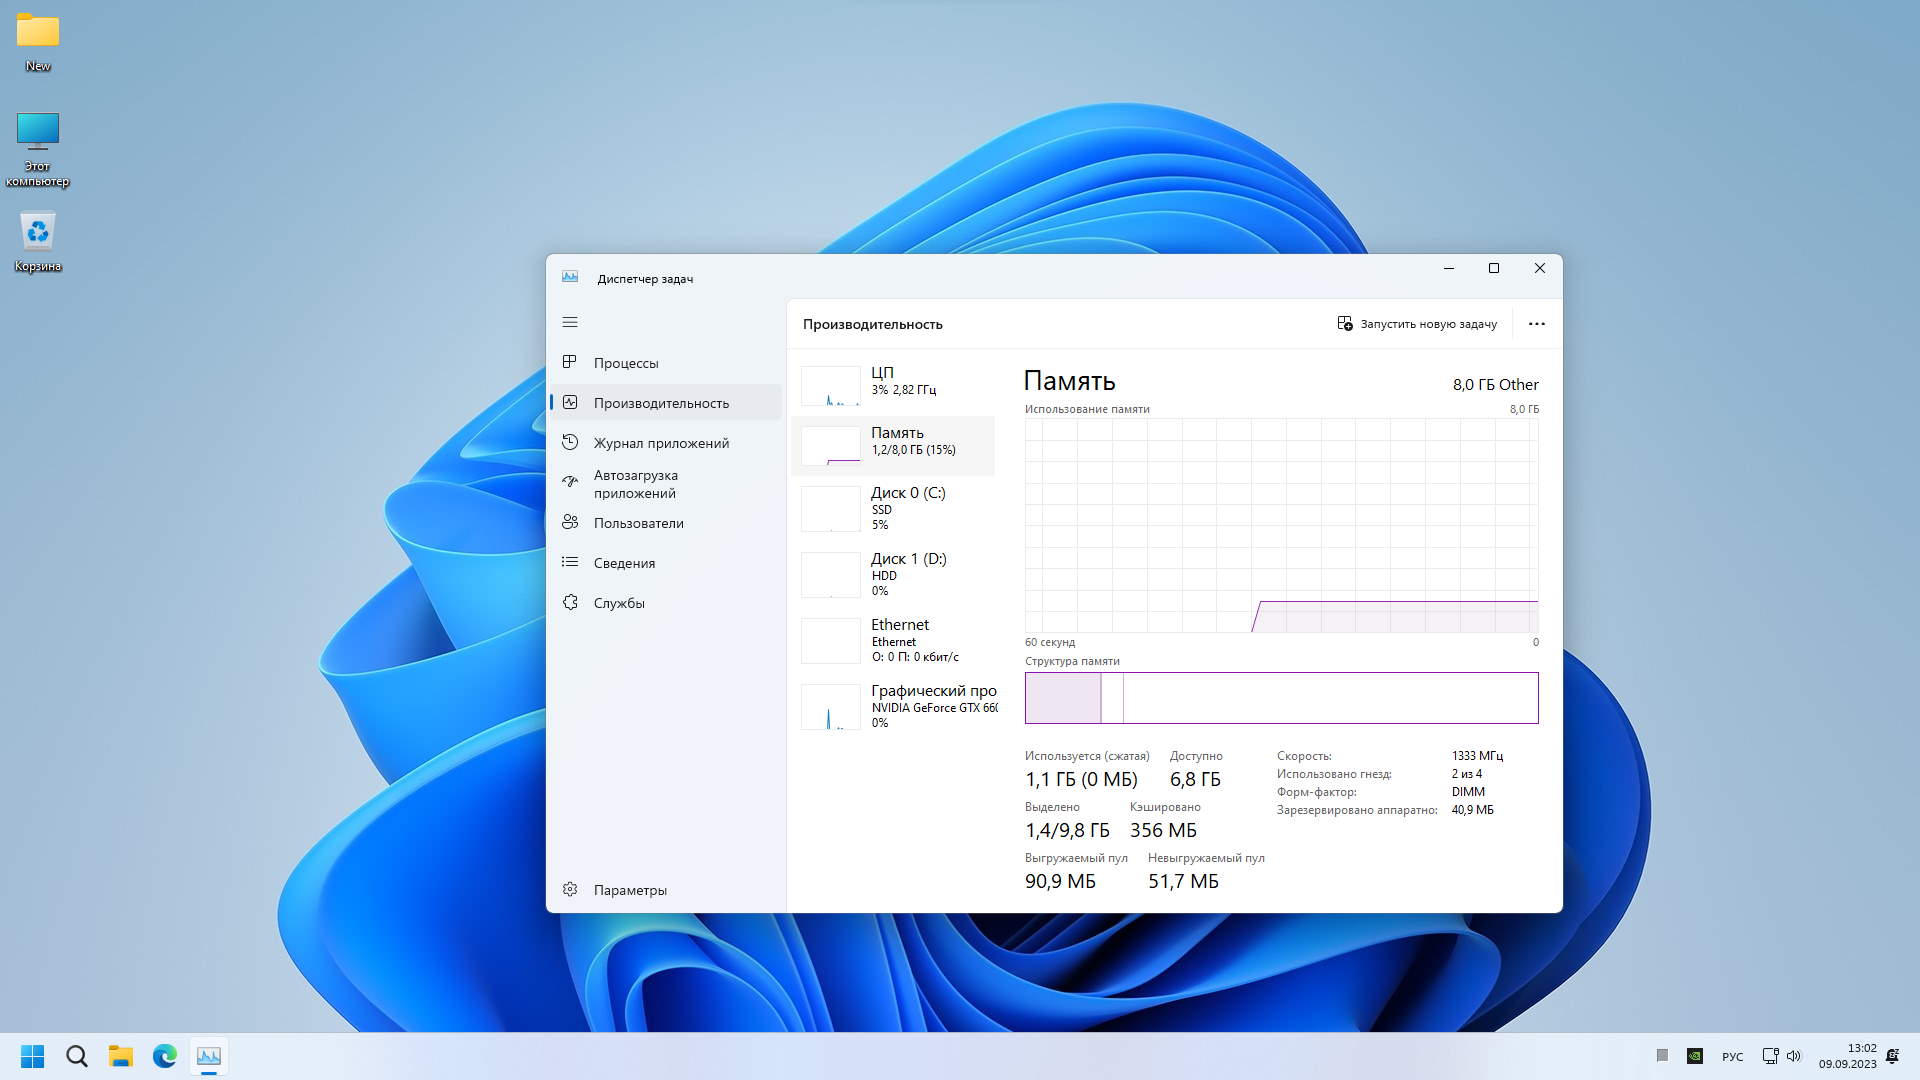Viewport: 1920px width, 1080px height.
Task: Select Disk 1 (D:) HDD entry
Action: point(895,574)
